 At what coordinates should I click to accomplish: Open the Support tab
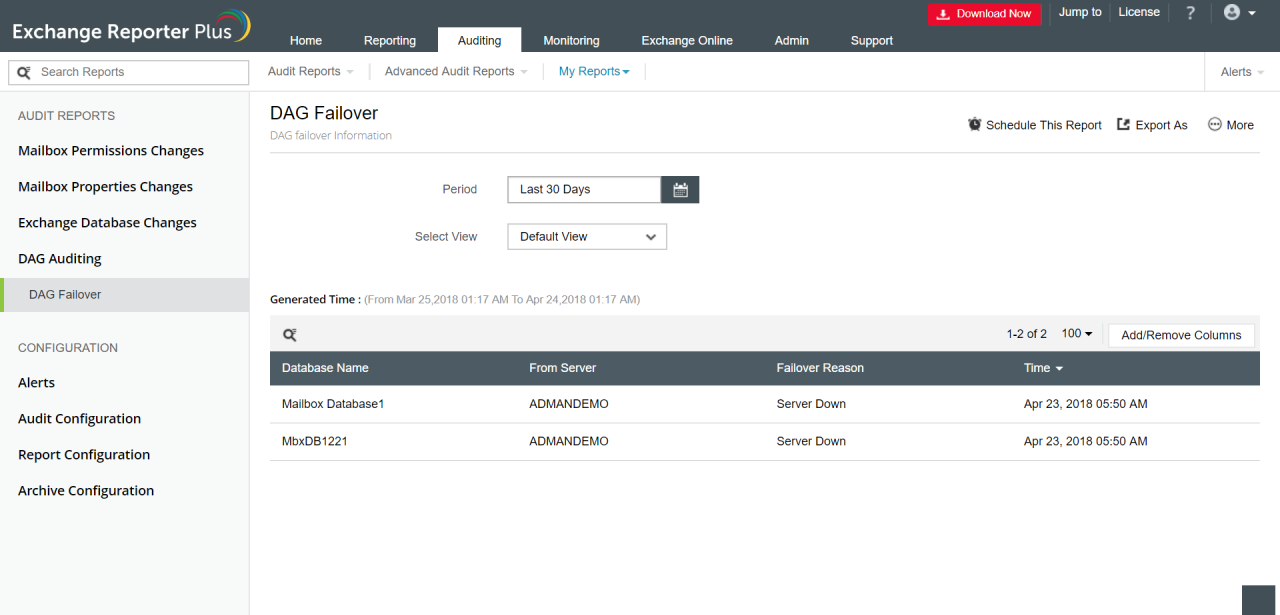[872, 41]
